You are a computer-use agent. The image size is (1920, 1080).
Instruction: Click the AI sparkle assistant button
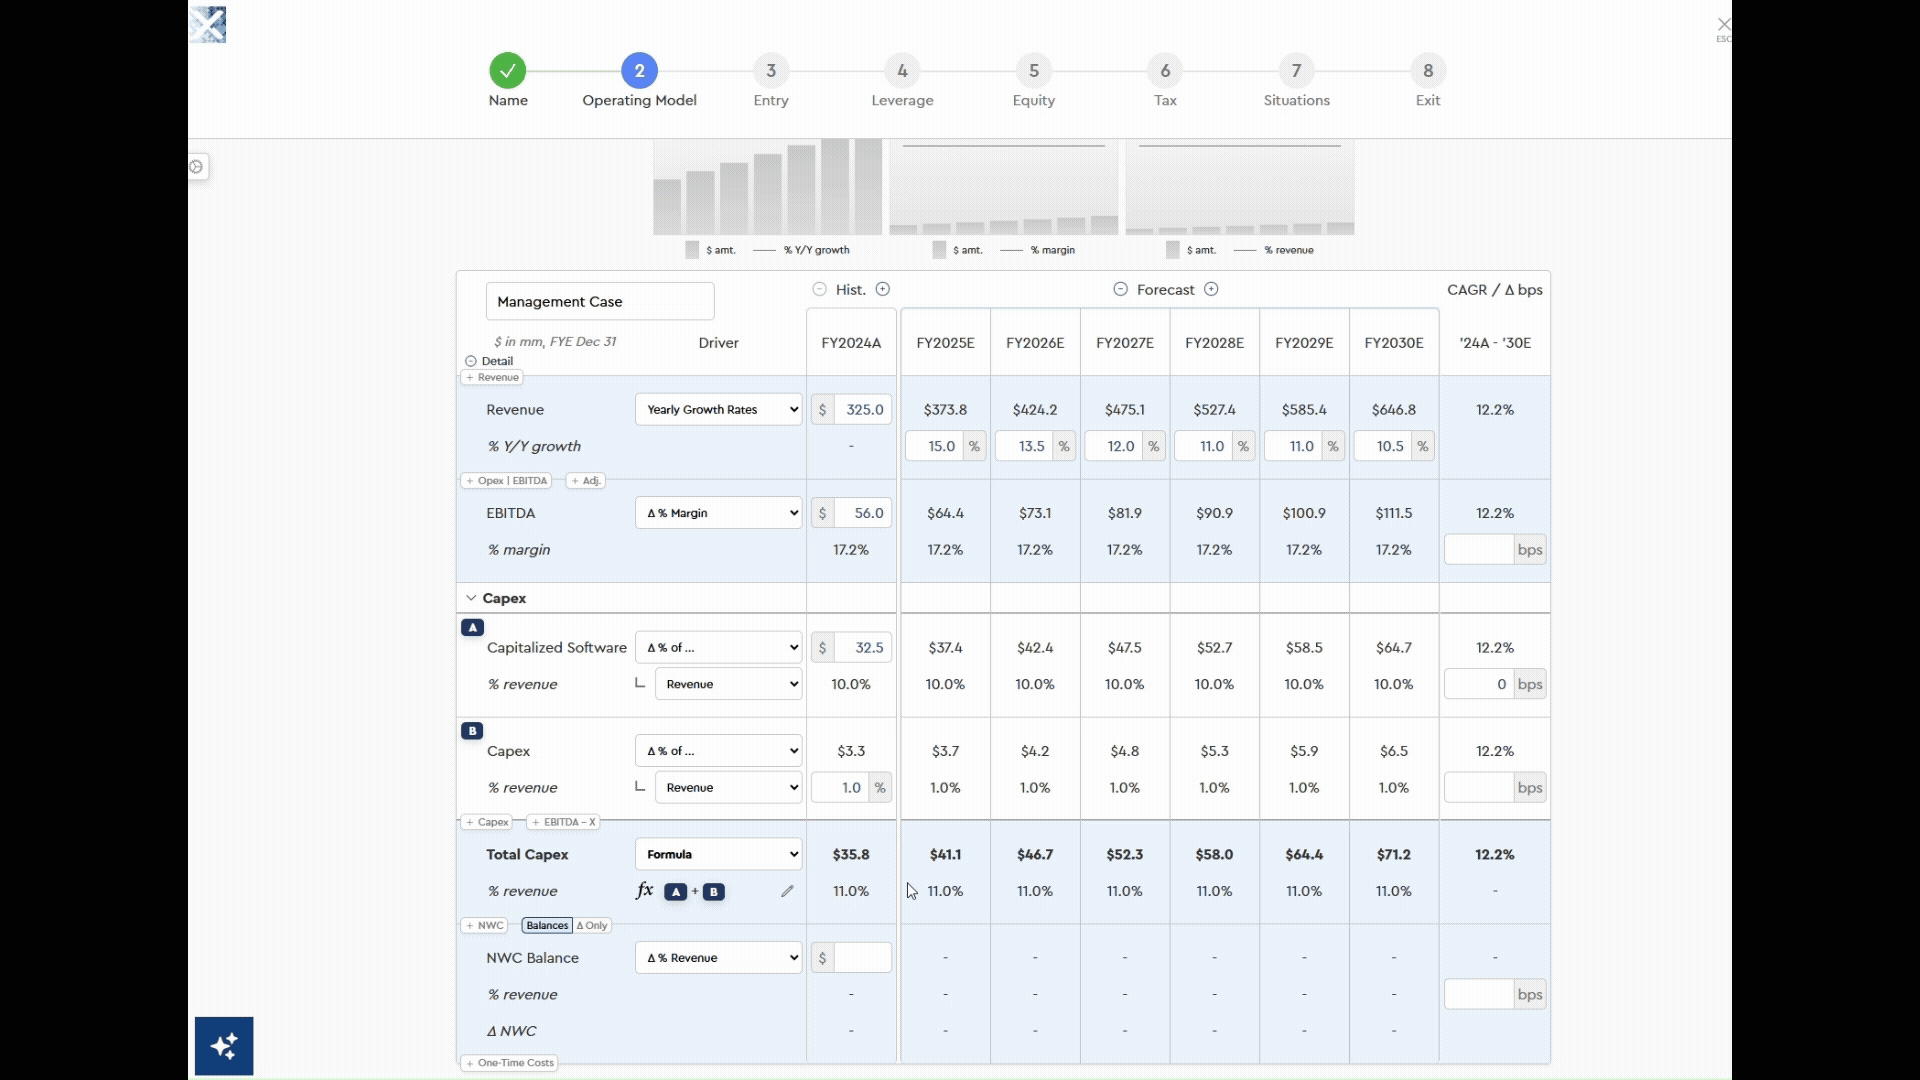(x=224, y=1046)
